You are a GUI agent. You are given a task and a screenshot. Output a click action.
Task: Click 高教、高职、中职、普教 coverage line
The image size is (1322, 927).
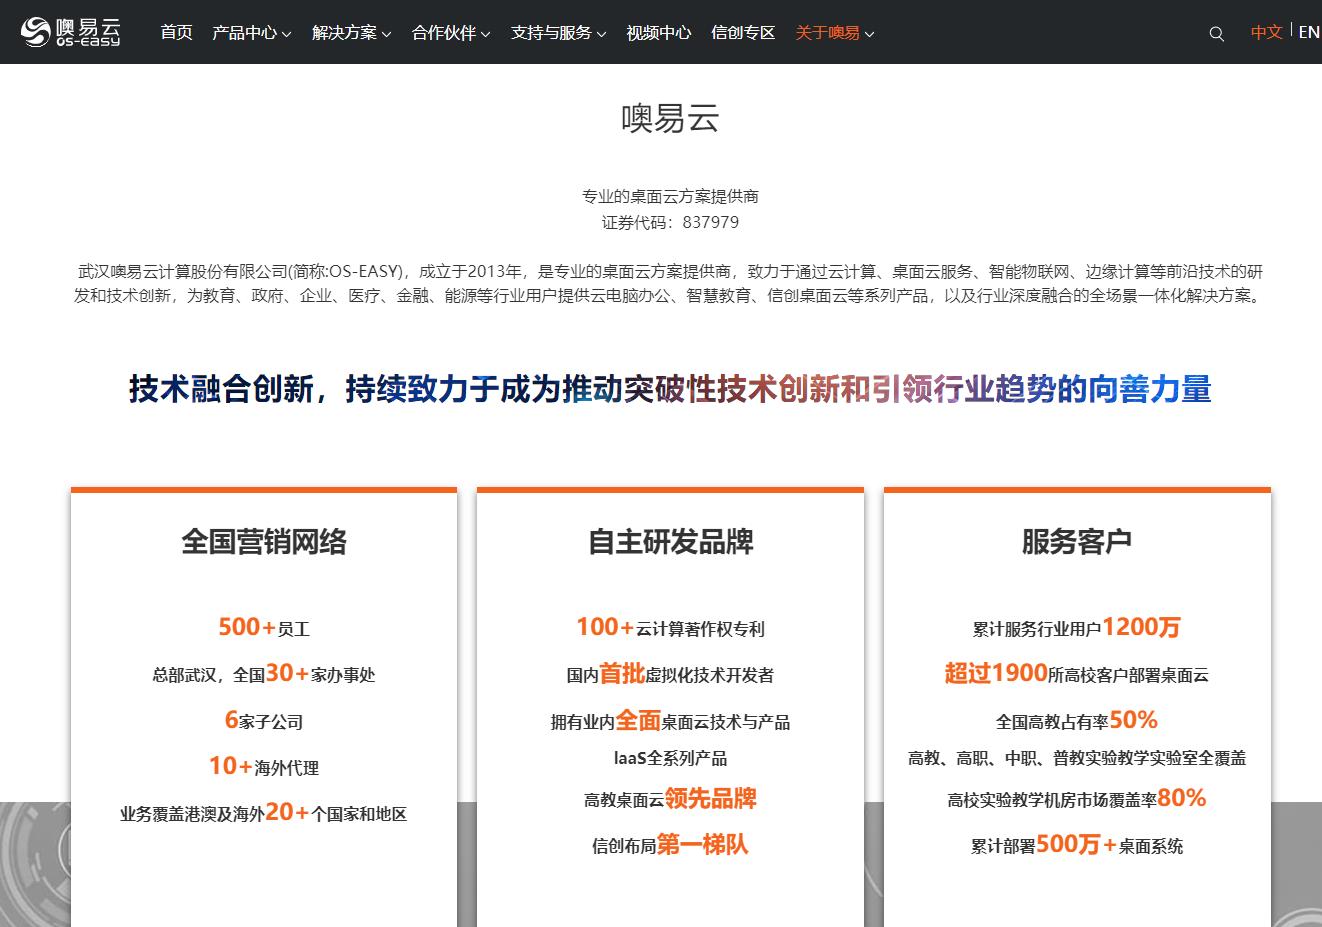tap(1077, 758)
